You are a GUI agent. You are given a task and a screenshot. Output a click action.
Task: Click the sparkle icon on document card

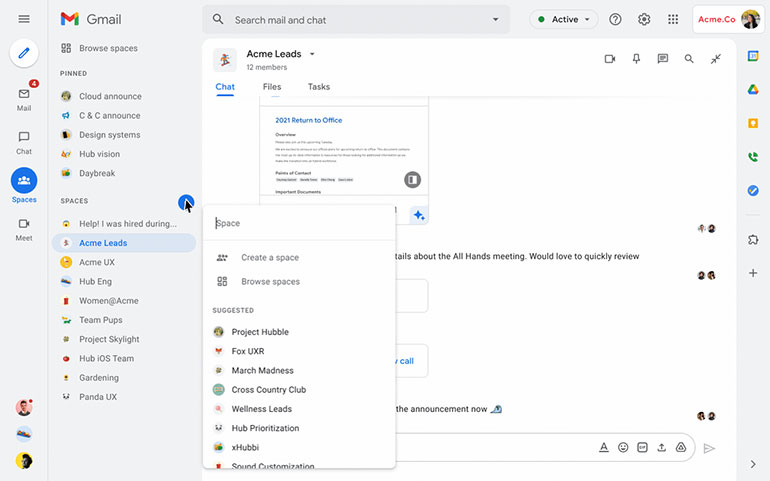tap(419, 215)
